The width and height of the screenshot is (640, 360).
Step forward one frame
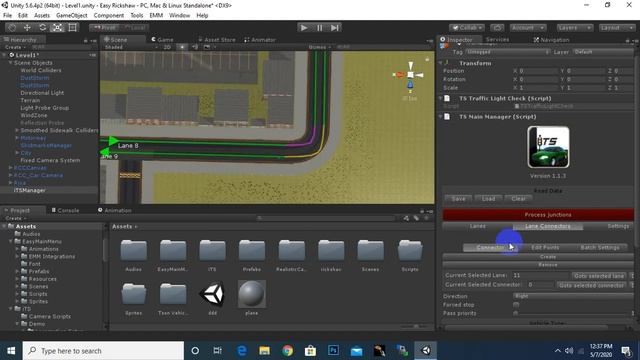335,28
